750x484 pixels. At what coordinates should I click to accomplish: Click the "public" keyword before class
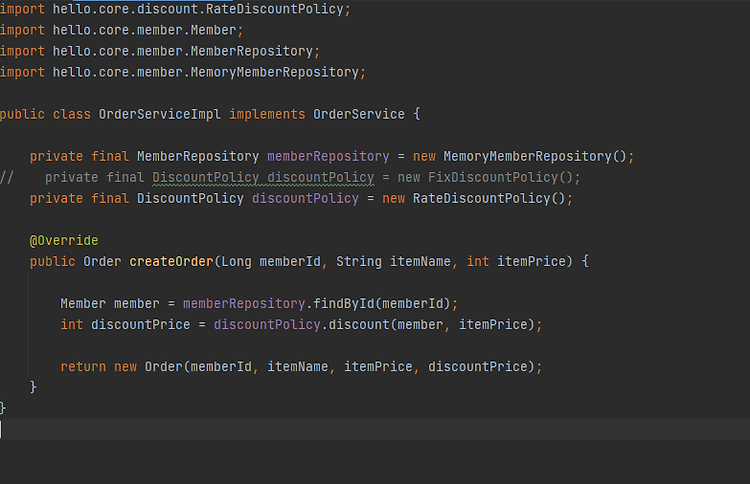click(22, 114)
